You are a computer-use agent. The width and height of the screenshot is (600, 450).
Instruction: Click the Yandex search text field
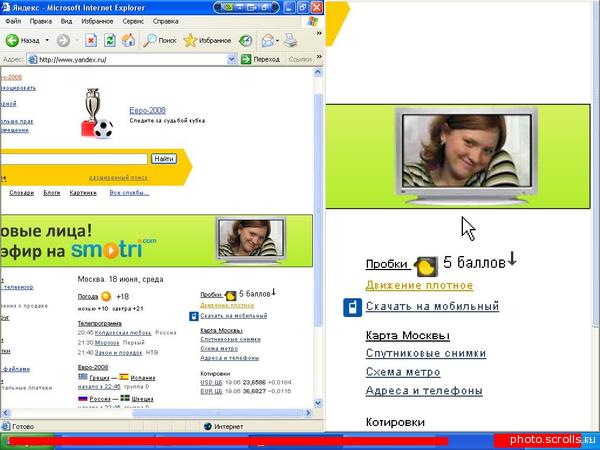pyautogui.click(x=74, y=159)
